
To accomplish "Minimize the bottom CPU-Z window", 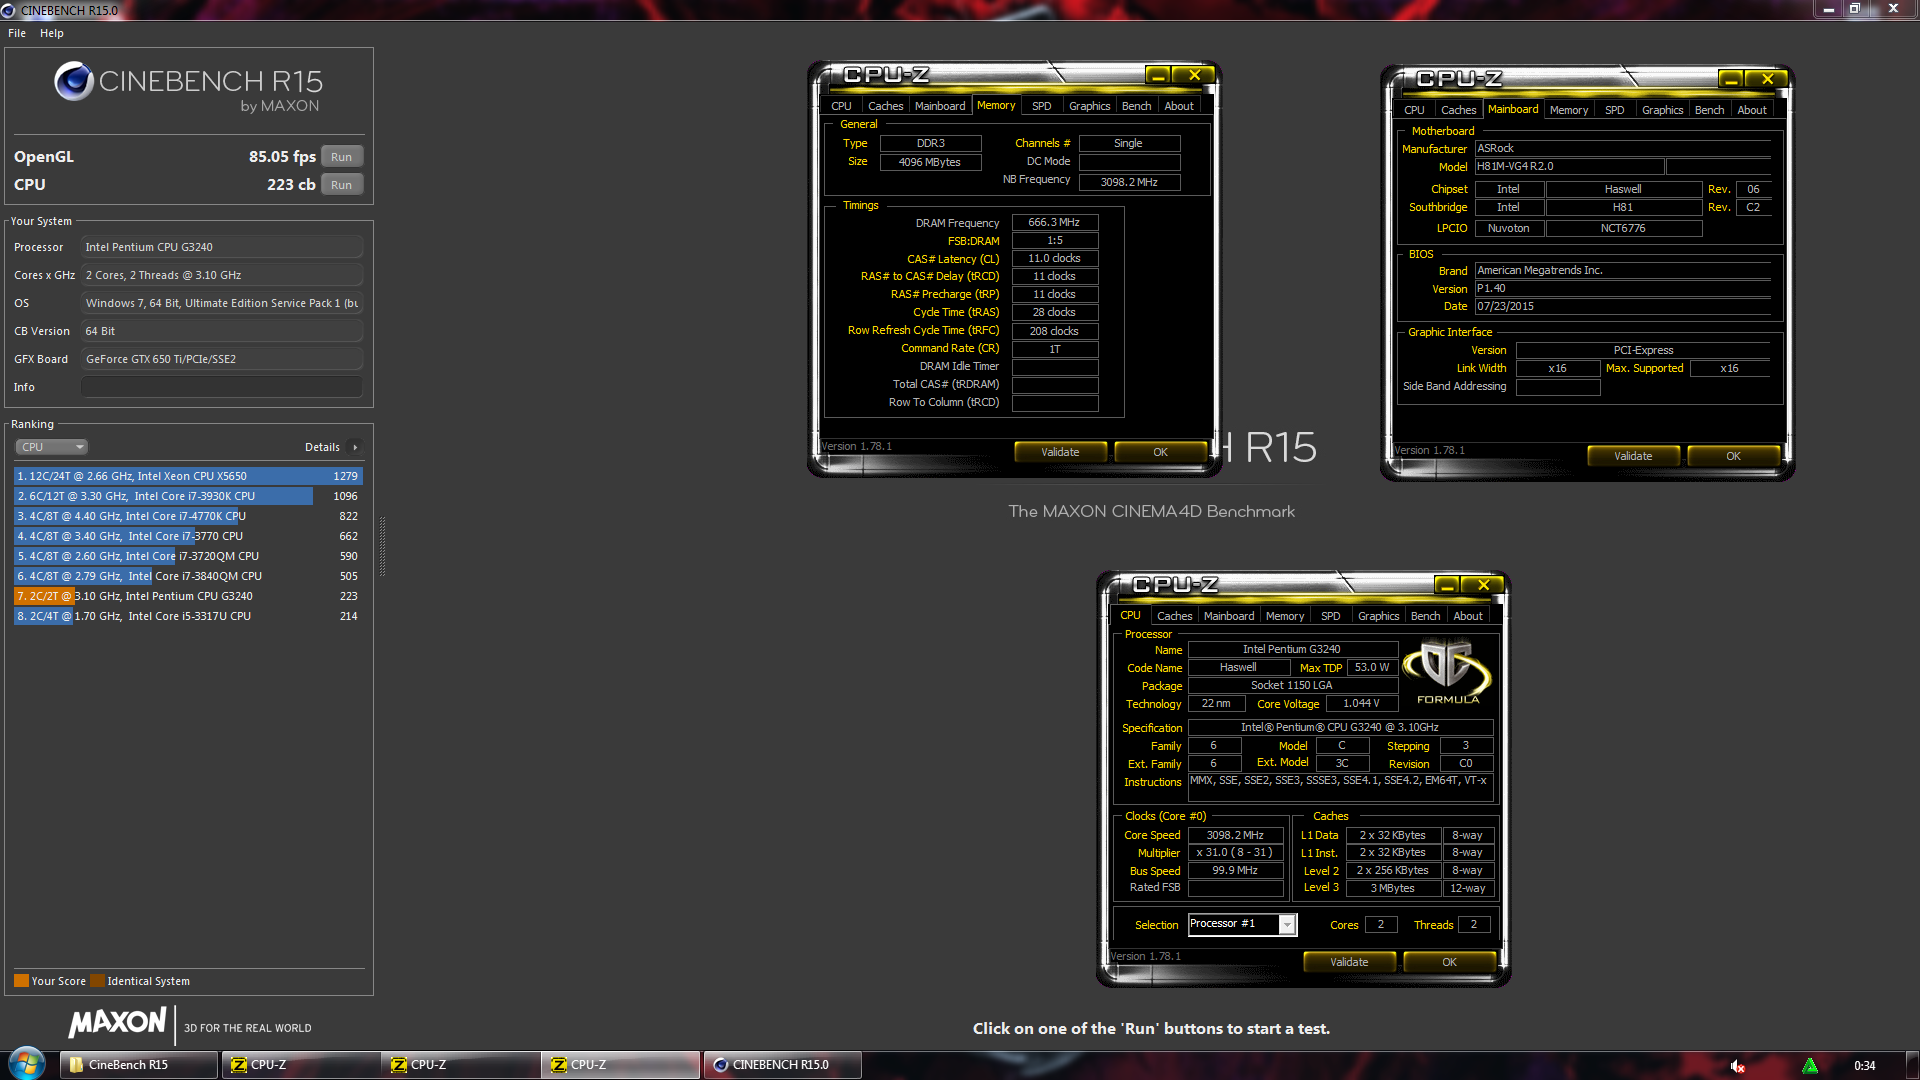I will [x=1447, y=585].
